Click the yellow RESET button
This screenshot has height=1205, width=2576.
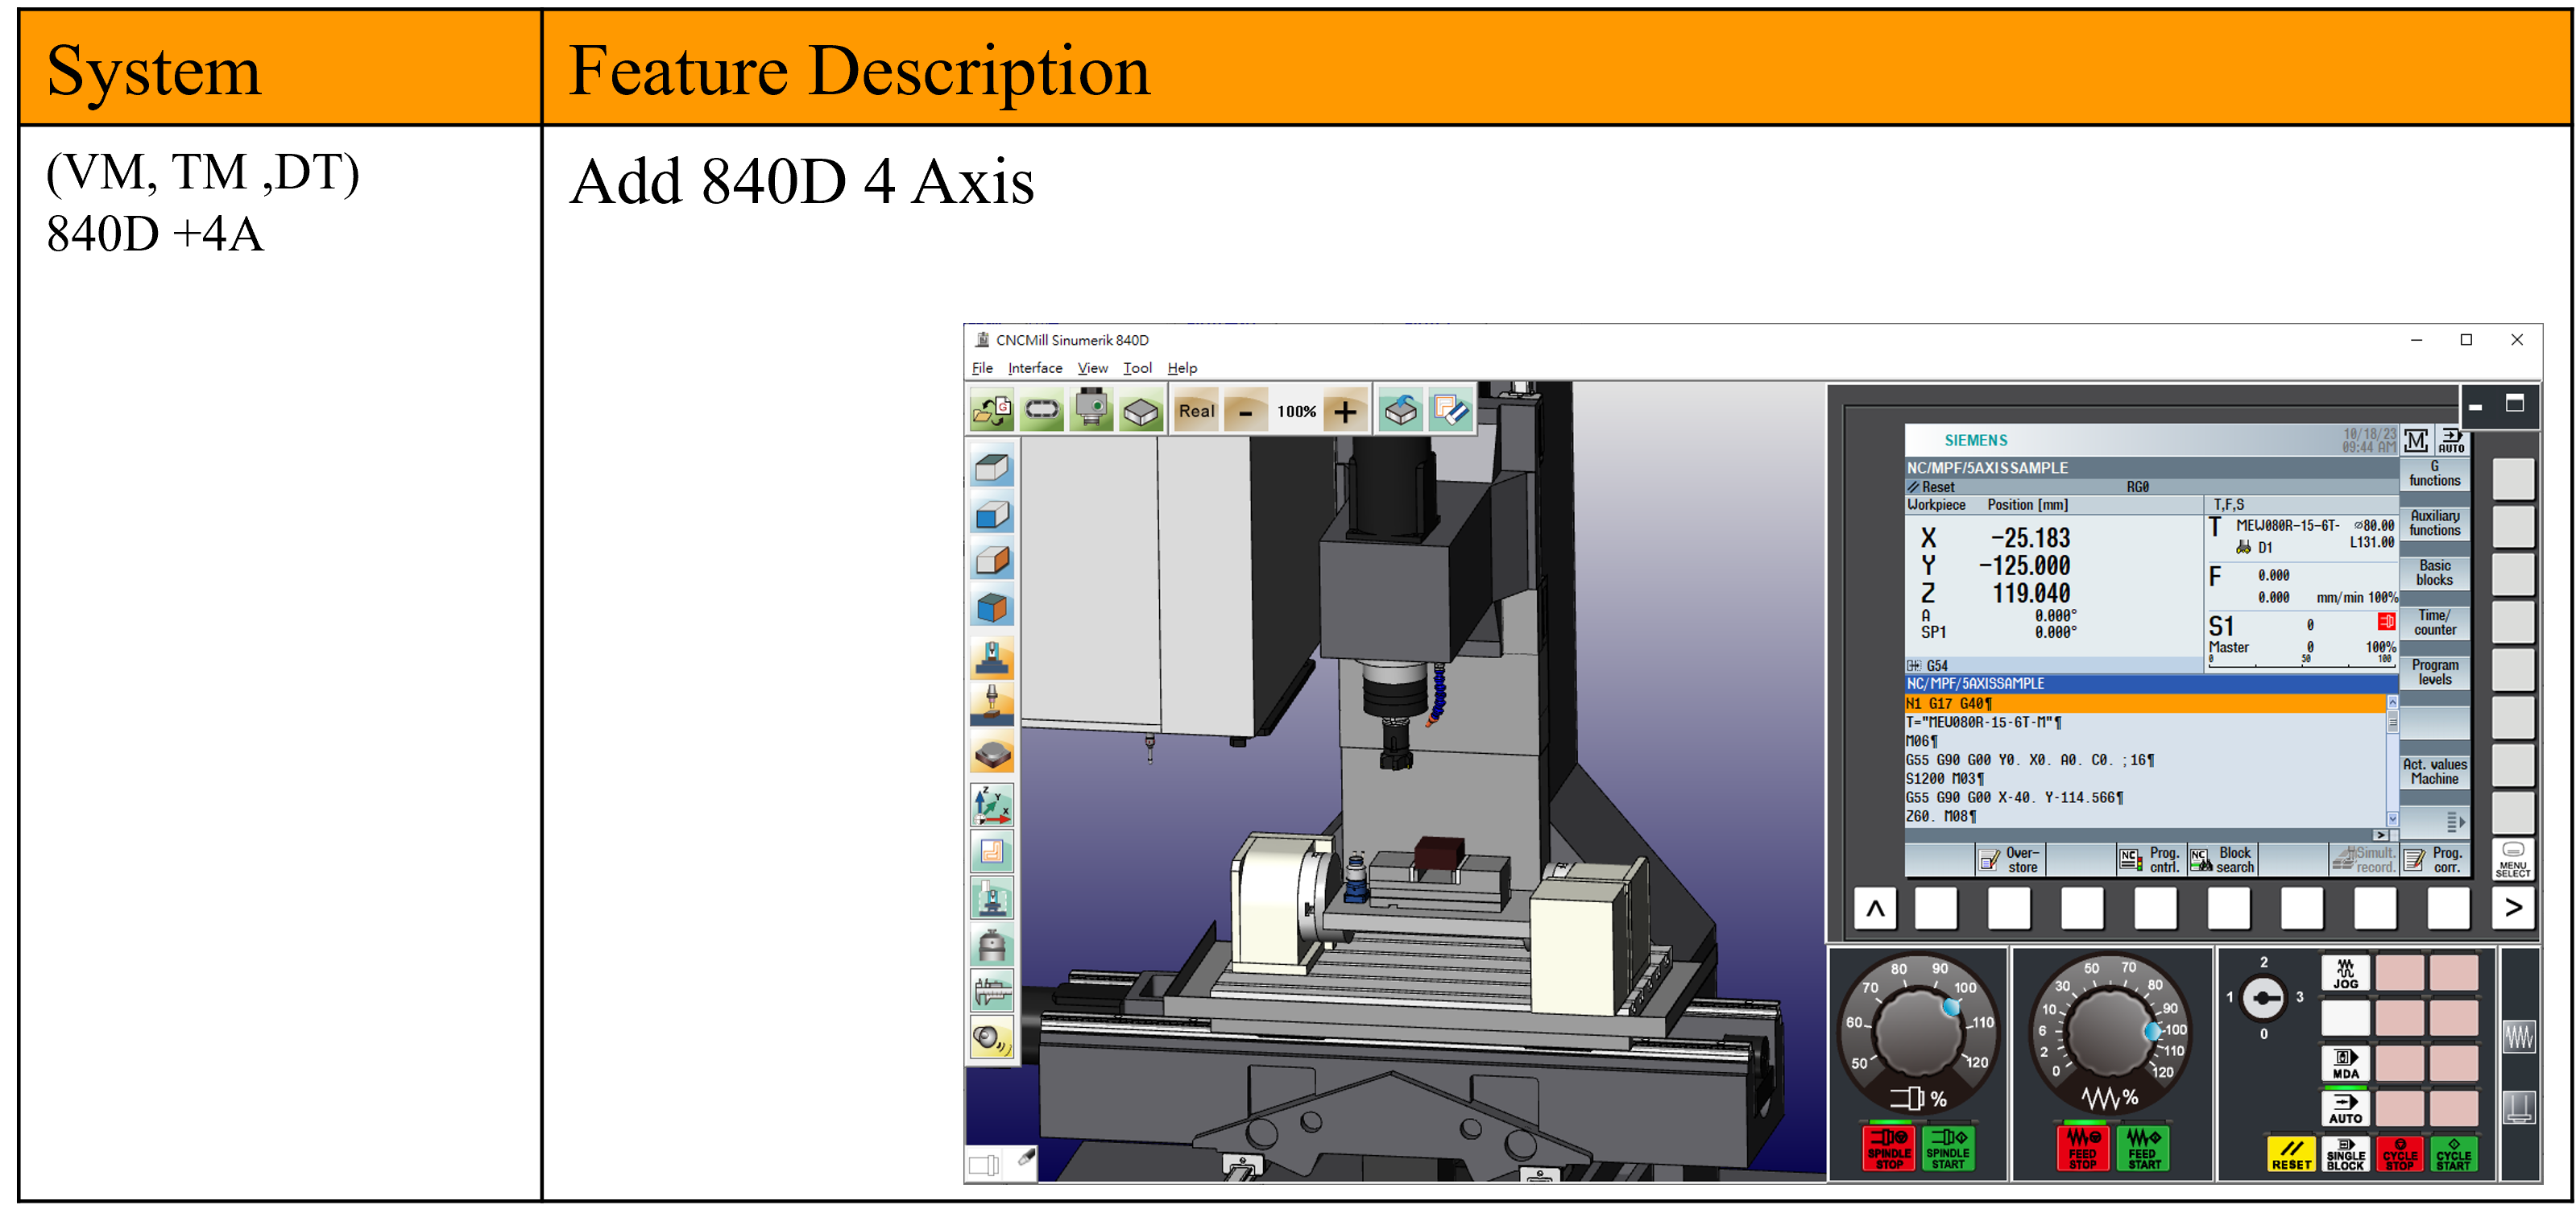[x=2291, y=1153]
